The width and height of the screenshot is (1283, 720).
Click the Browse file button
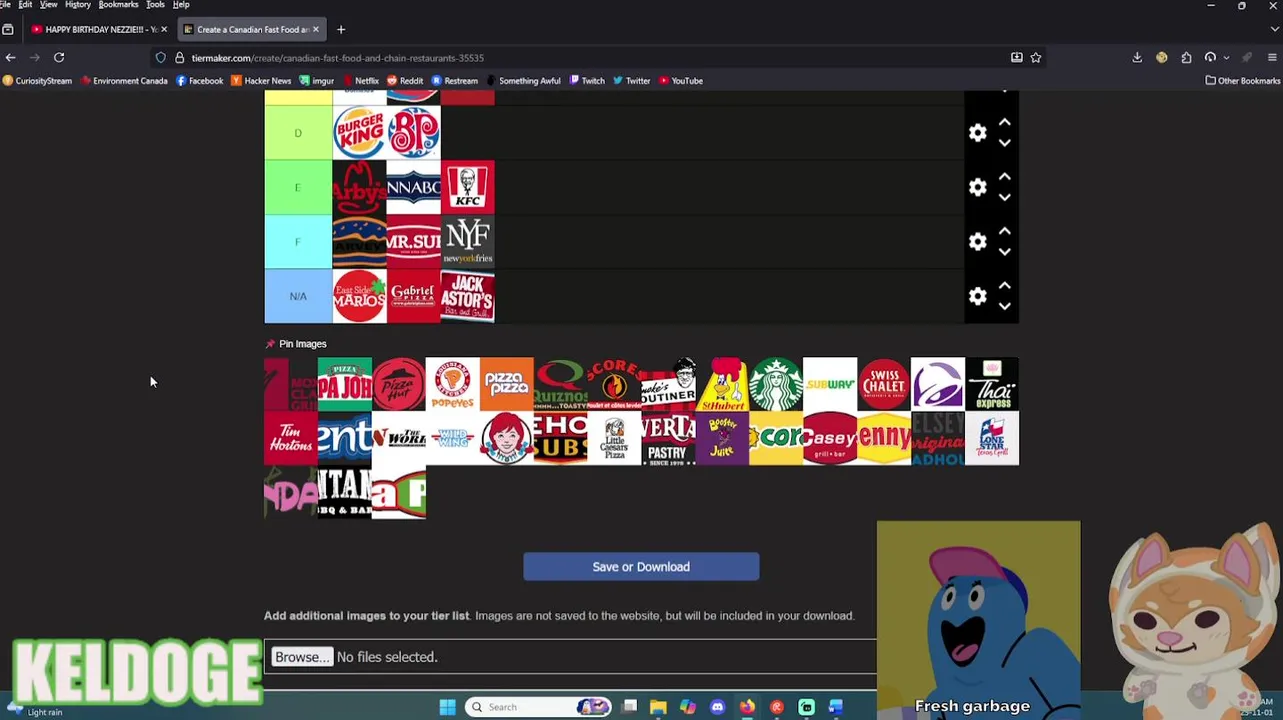[x=301, y=657]
